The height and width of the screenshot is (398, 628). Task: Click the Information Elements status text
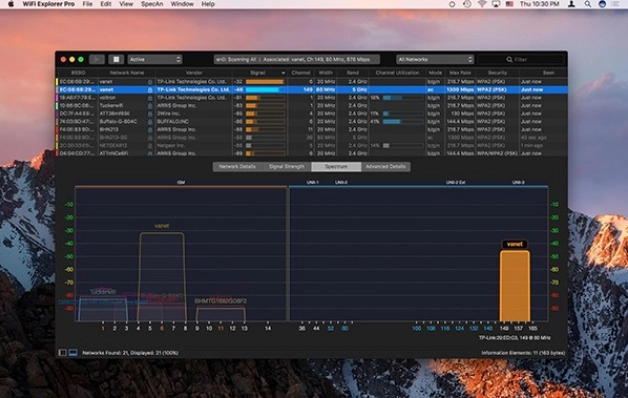click(523, 353)
